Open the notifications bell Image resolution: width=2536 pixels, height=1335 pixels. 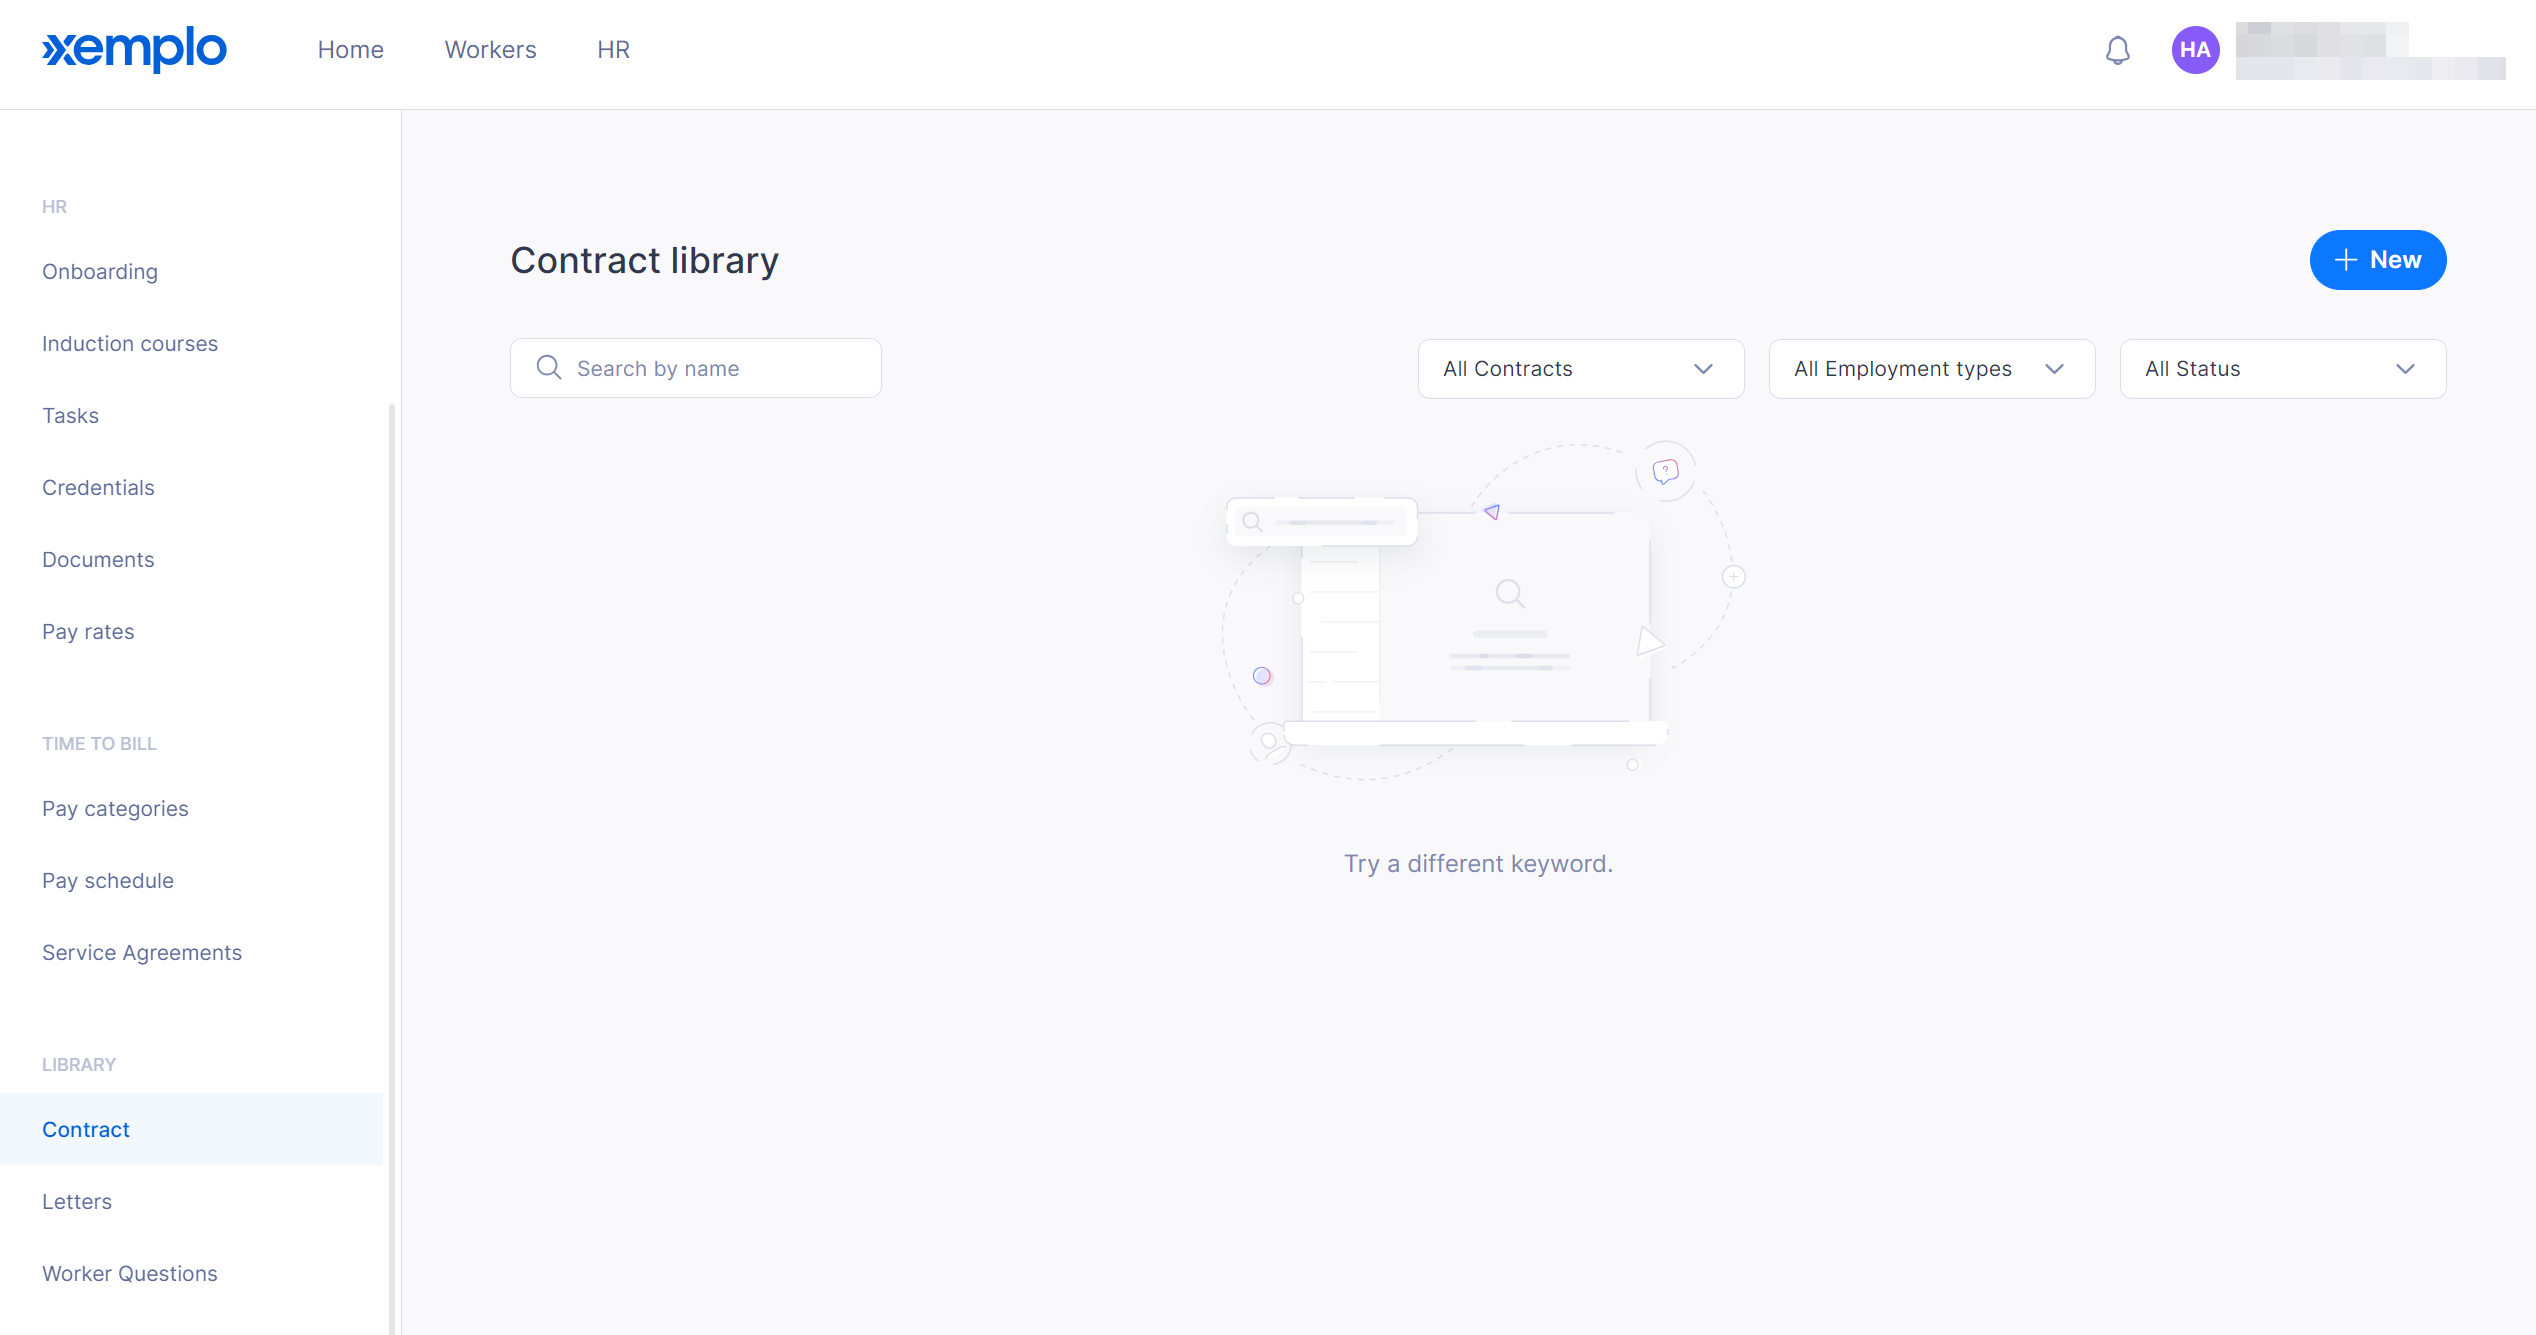[x=2117, y=50]
